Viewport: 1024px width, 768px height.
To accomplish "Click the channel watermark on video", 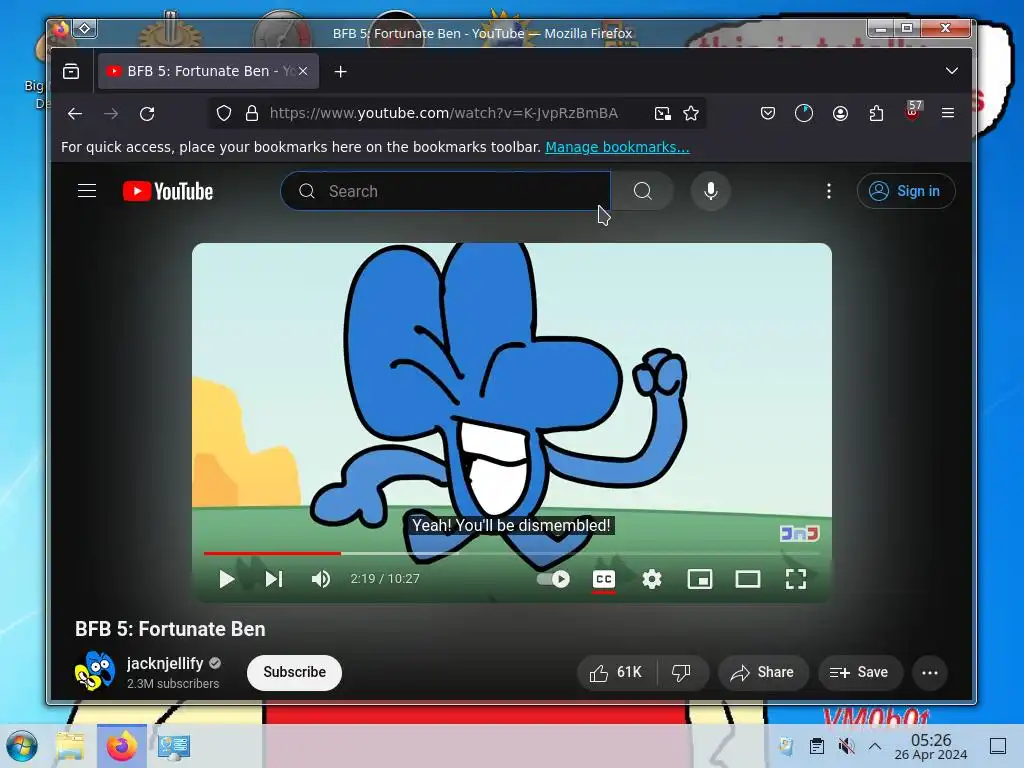I will (x=799, y=534).
